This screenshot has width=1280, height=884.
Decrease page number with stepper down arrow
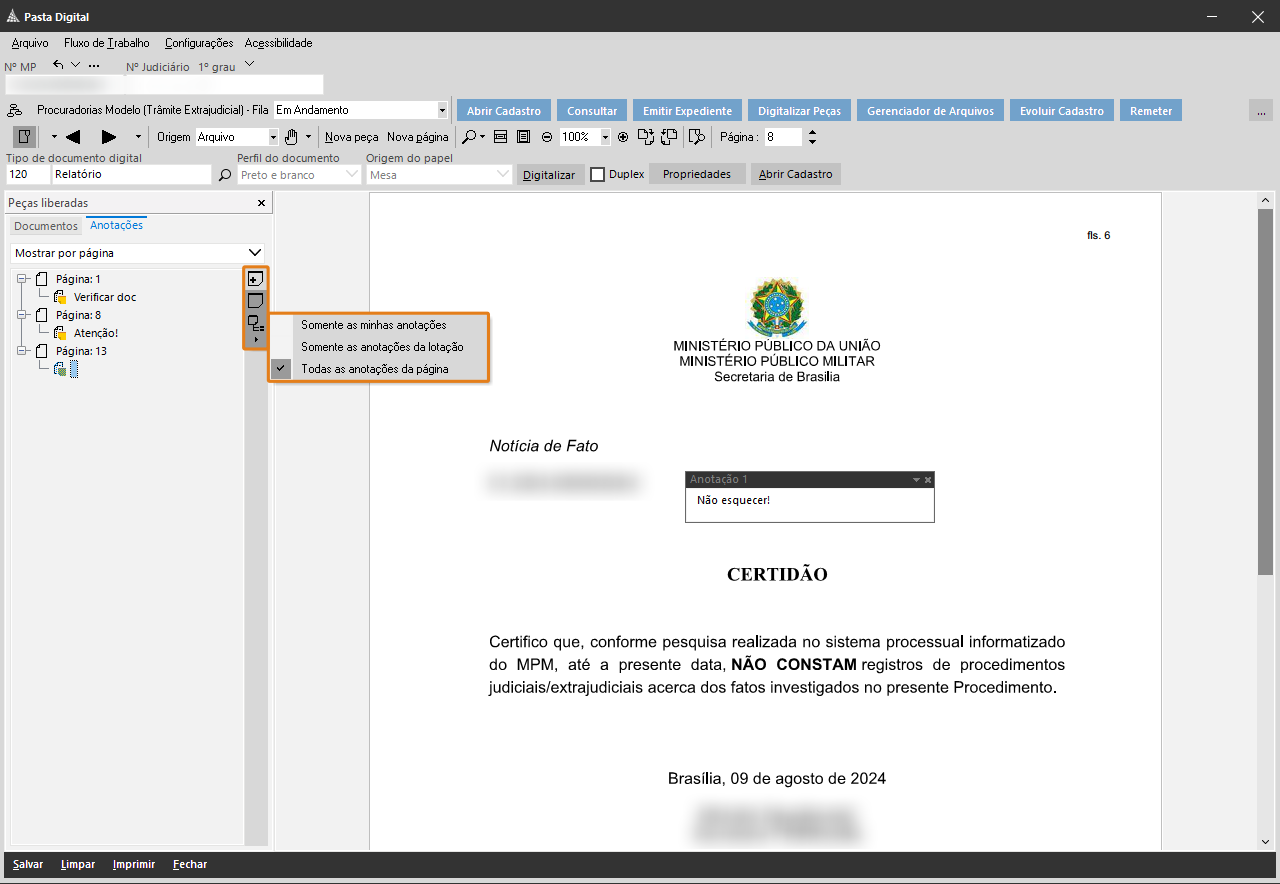(x=812, y=142)
